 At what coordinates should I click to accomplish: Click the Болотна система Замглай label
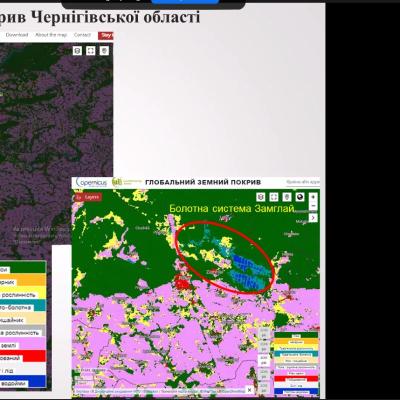pos(232,209)
